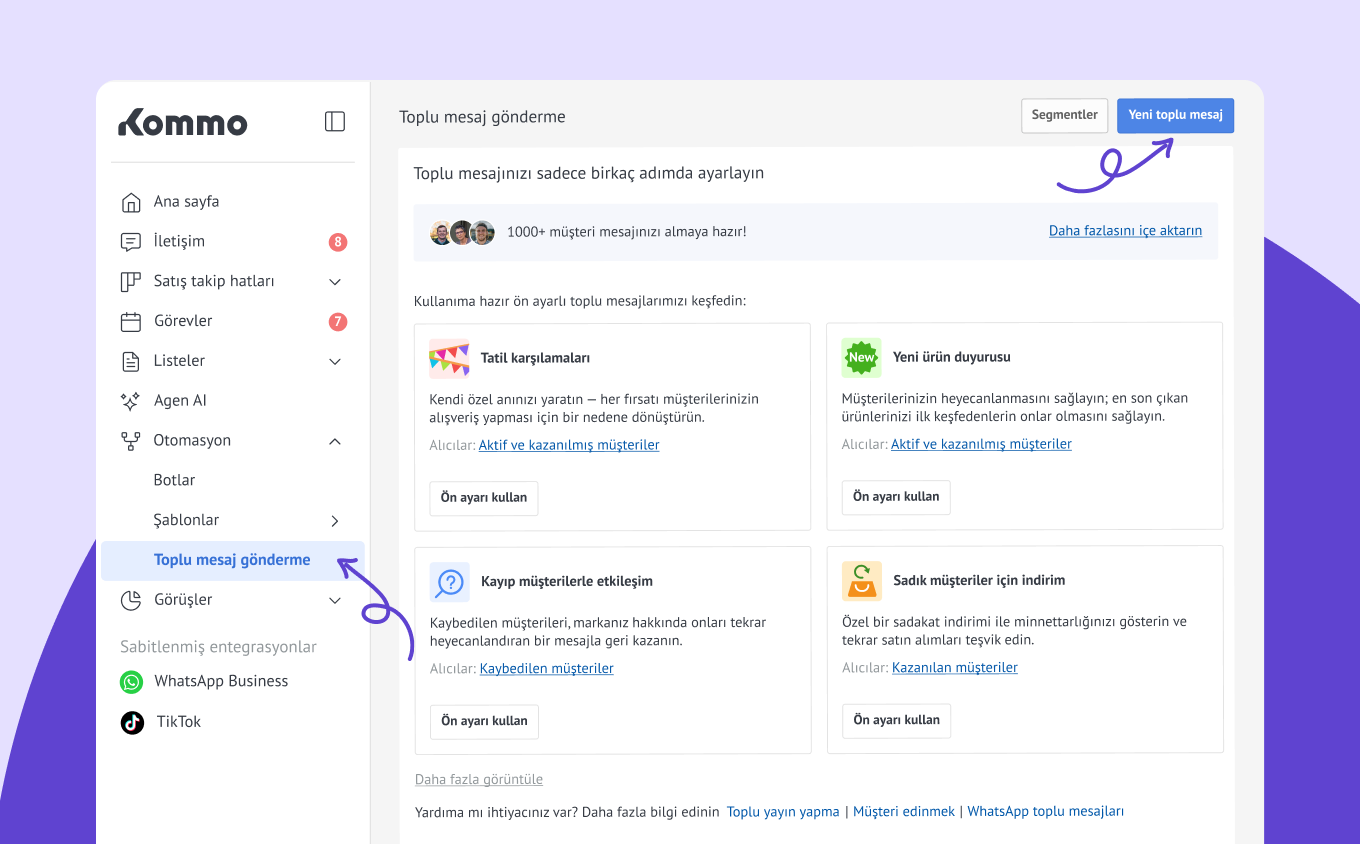Open the Segmentler button
This screenshot has width=1360, height=844.
[x=1064, y=115]
